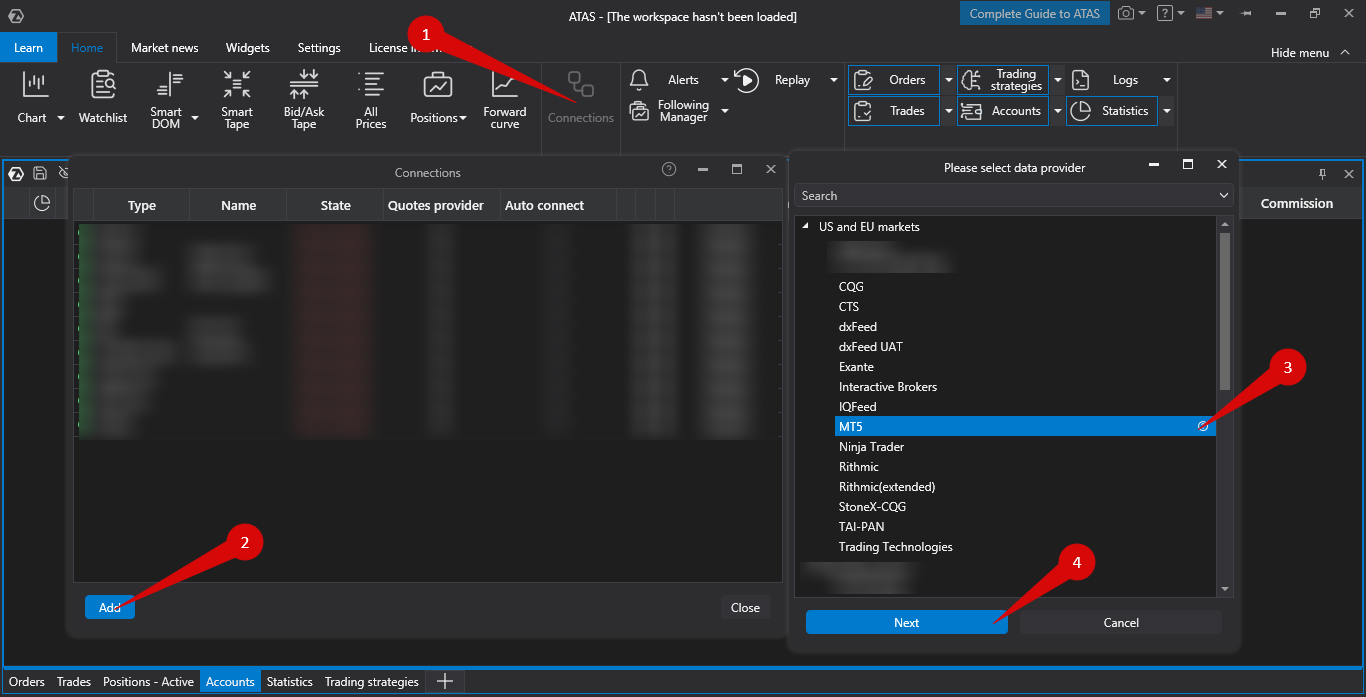Screen dimensions: 1366x697
Task: Expand Logs dropdown arrow
Action: [1166, 80]
